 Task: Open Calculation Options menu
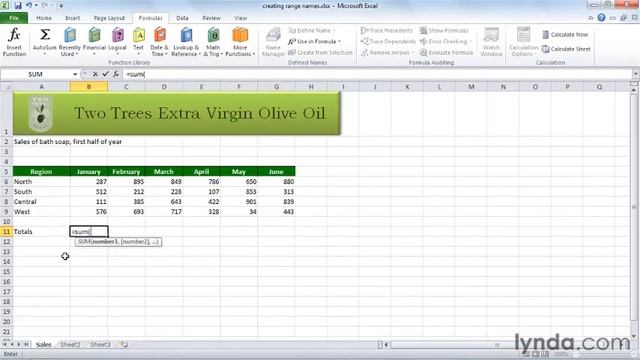(523, 42)
